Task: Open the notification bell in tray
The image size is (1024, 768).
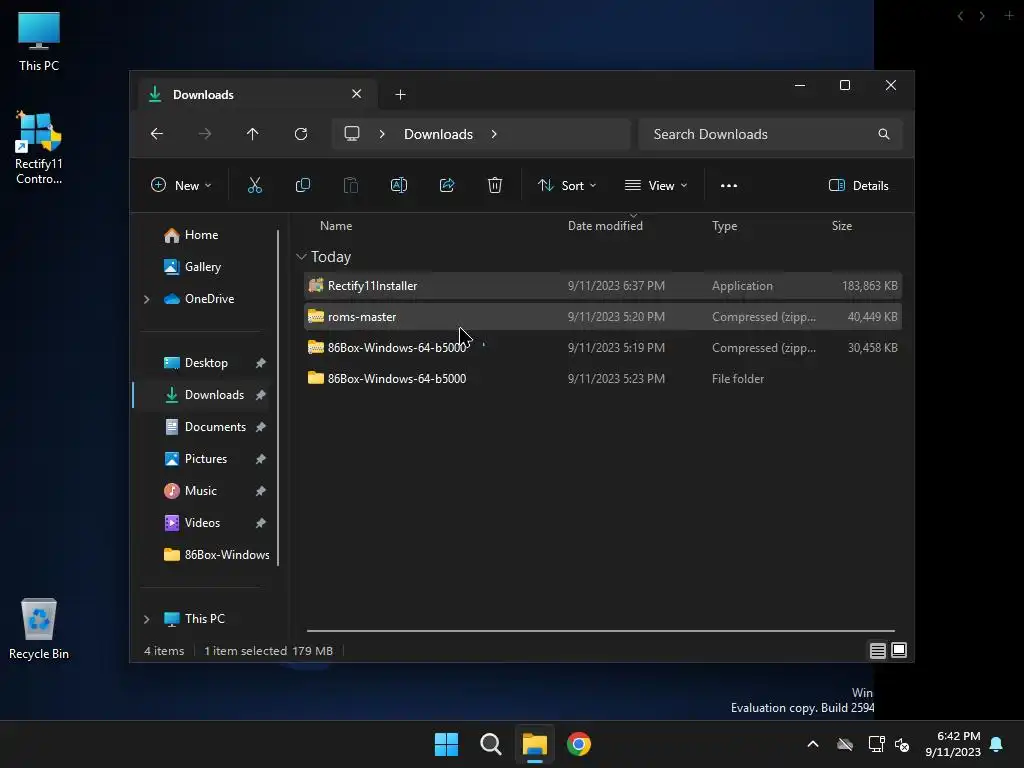Action: pyautogui.click(x=997, y=744)
